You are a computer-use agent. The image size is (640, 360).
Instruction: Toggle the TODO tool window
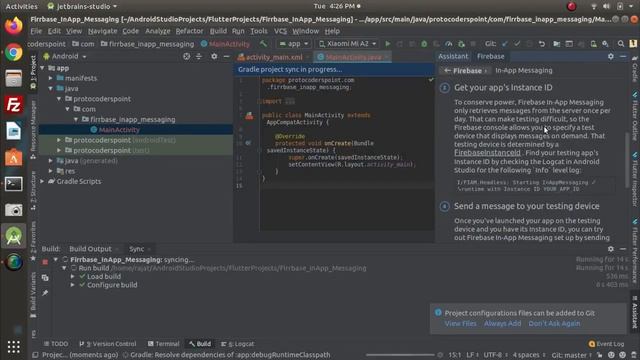coord(56,344)
